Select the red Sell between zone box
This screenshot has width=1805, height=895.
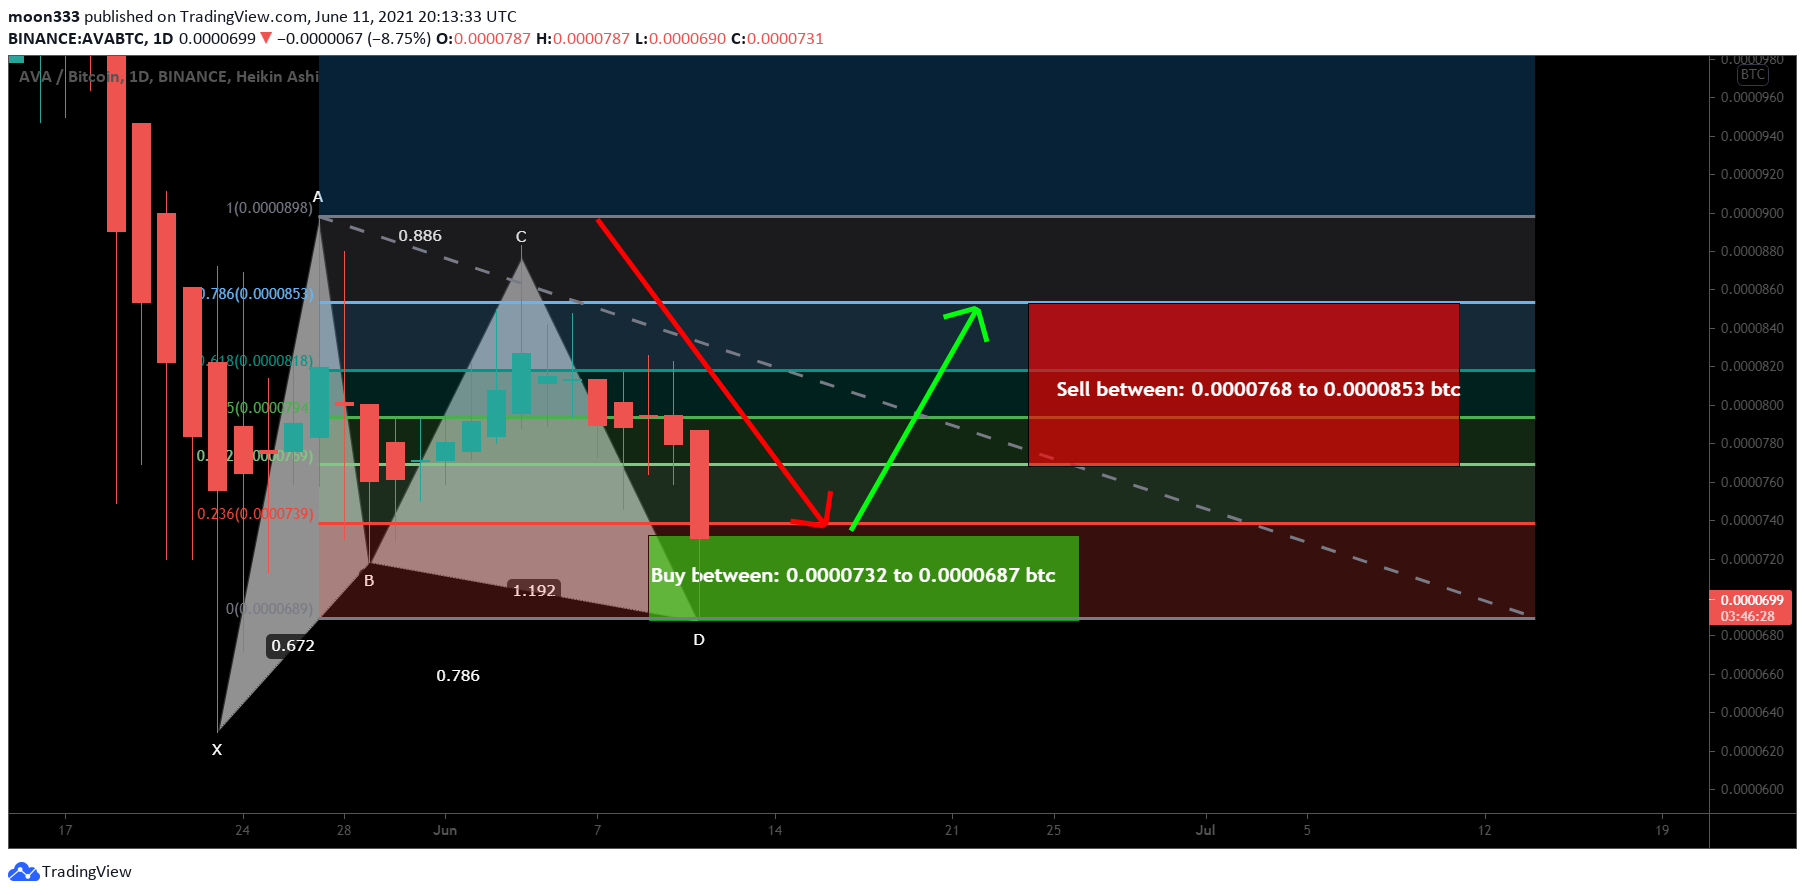(x=1243, y=384)
